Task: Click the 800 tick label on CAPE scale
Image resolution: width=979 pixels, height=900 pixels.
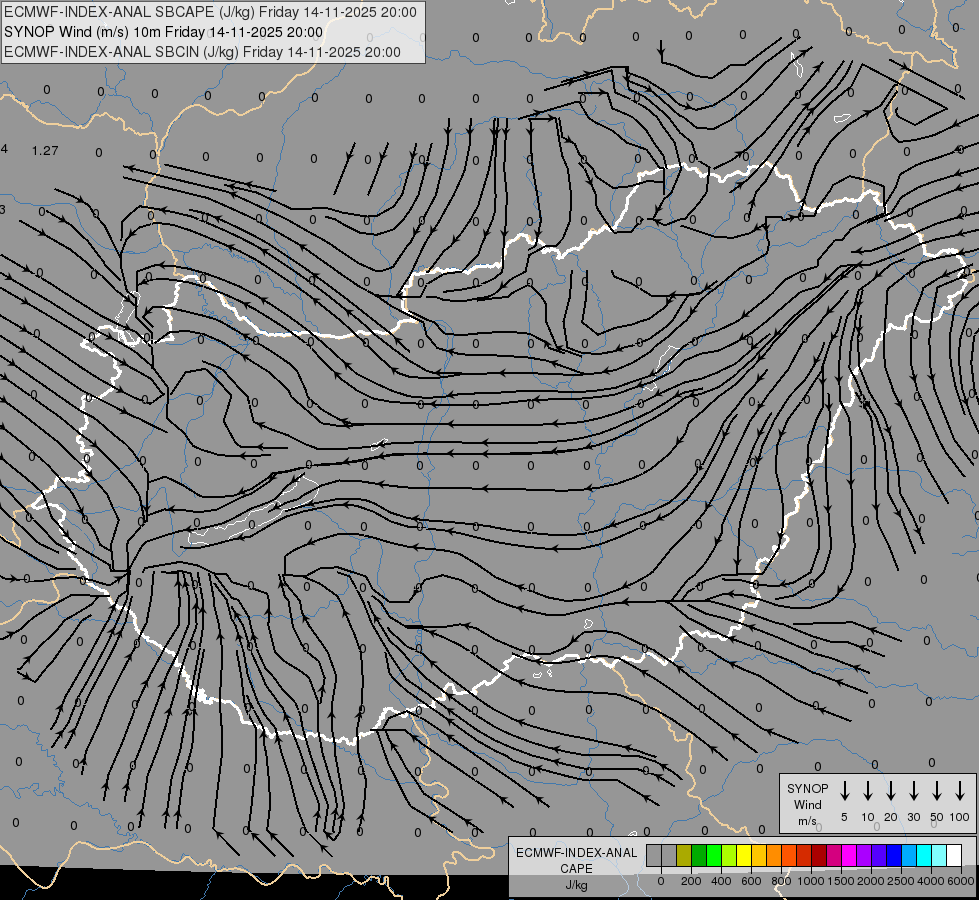Action: [781, 881]
